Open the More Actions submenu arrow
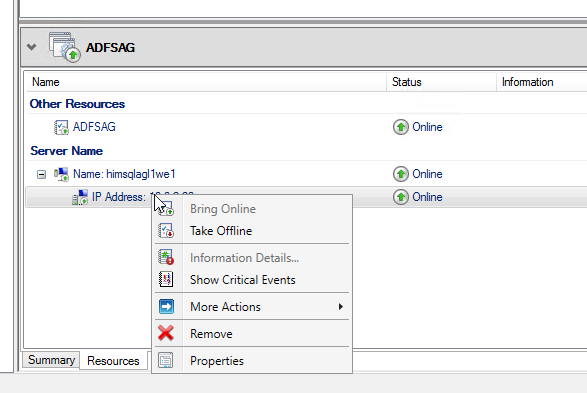The height and width of the screenshot is (393, 587). click(x=340, y=307)
